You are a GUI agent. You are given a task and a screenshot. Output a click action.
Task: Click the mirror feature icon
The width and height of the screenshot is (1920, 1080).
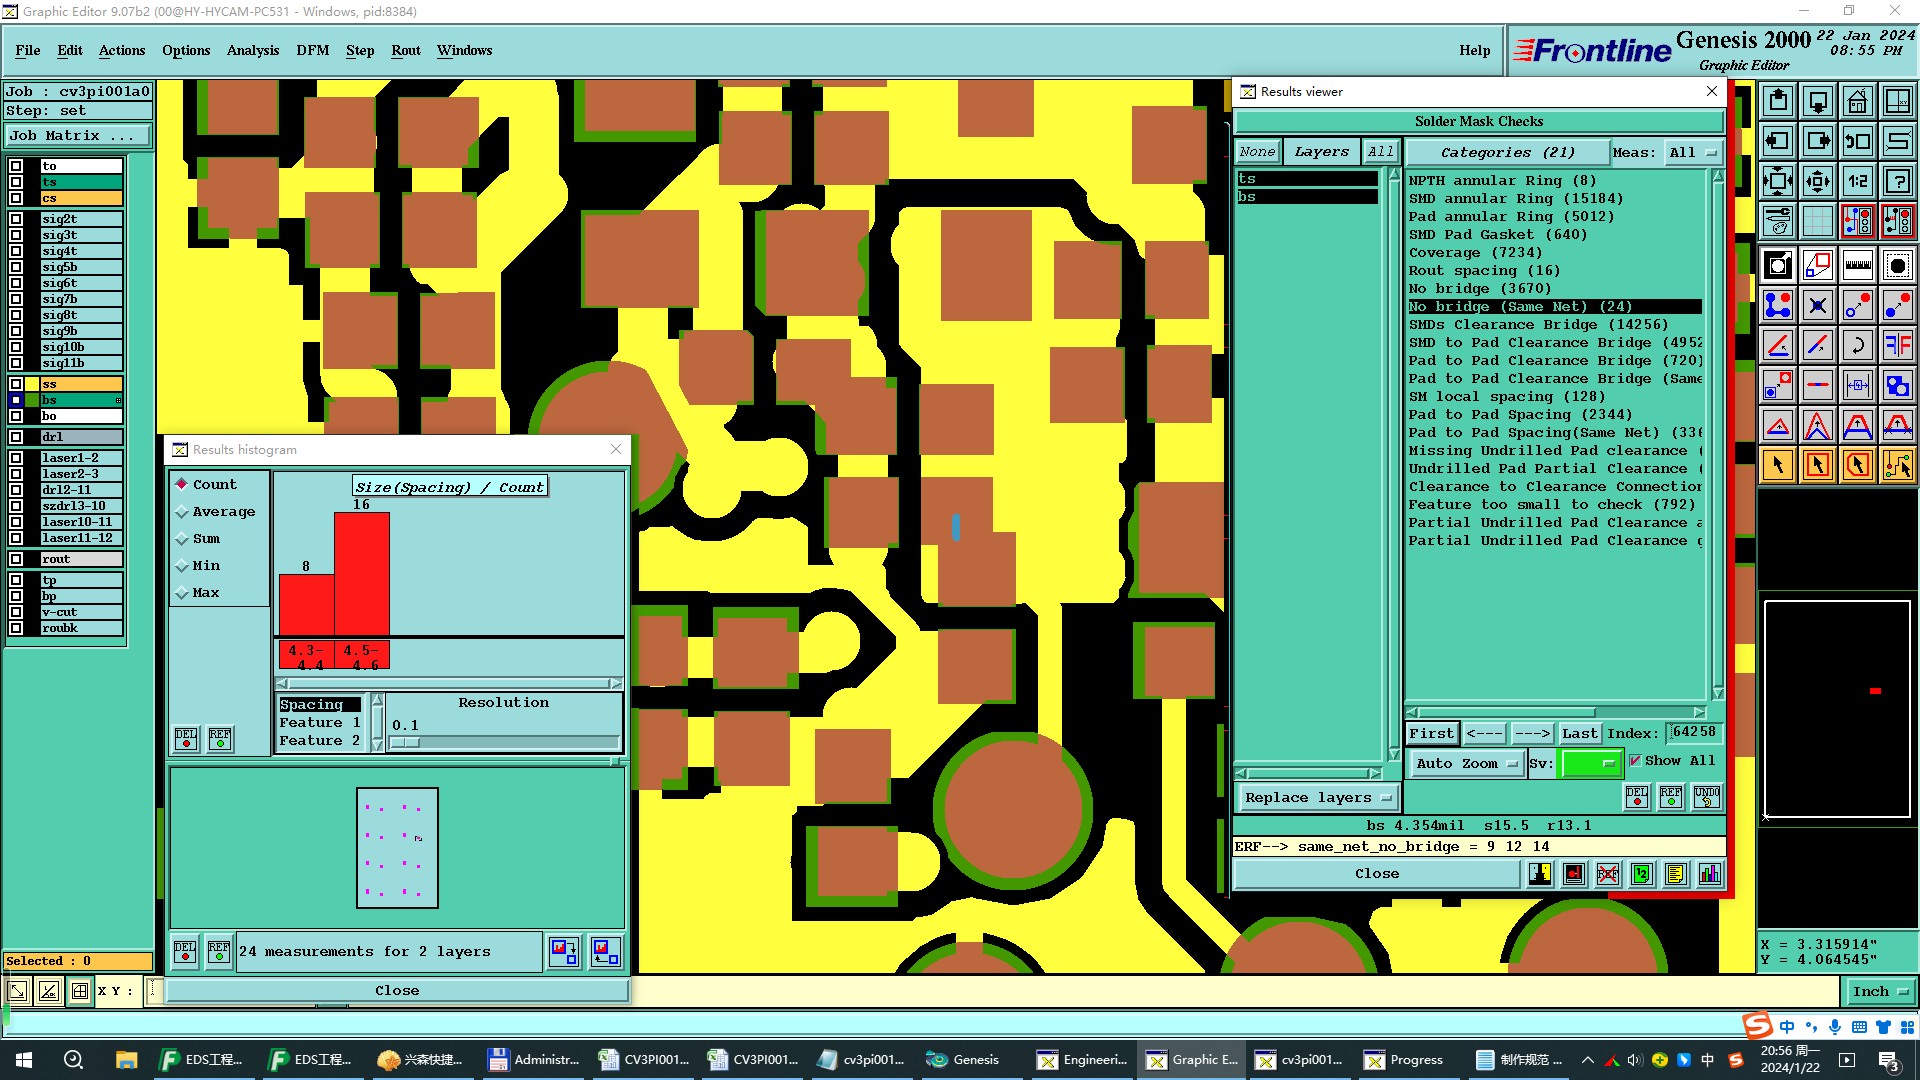[1897, 345]
